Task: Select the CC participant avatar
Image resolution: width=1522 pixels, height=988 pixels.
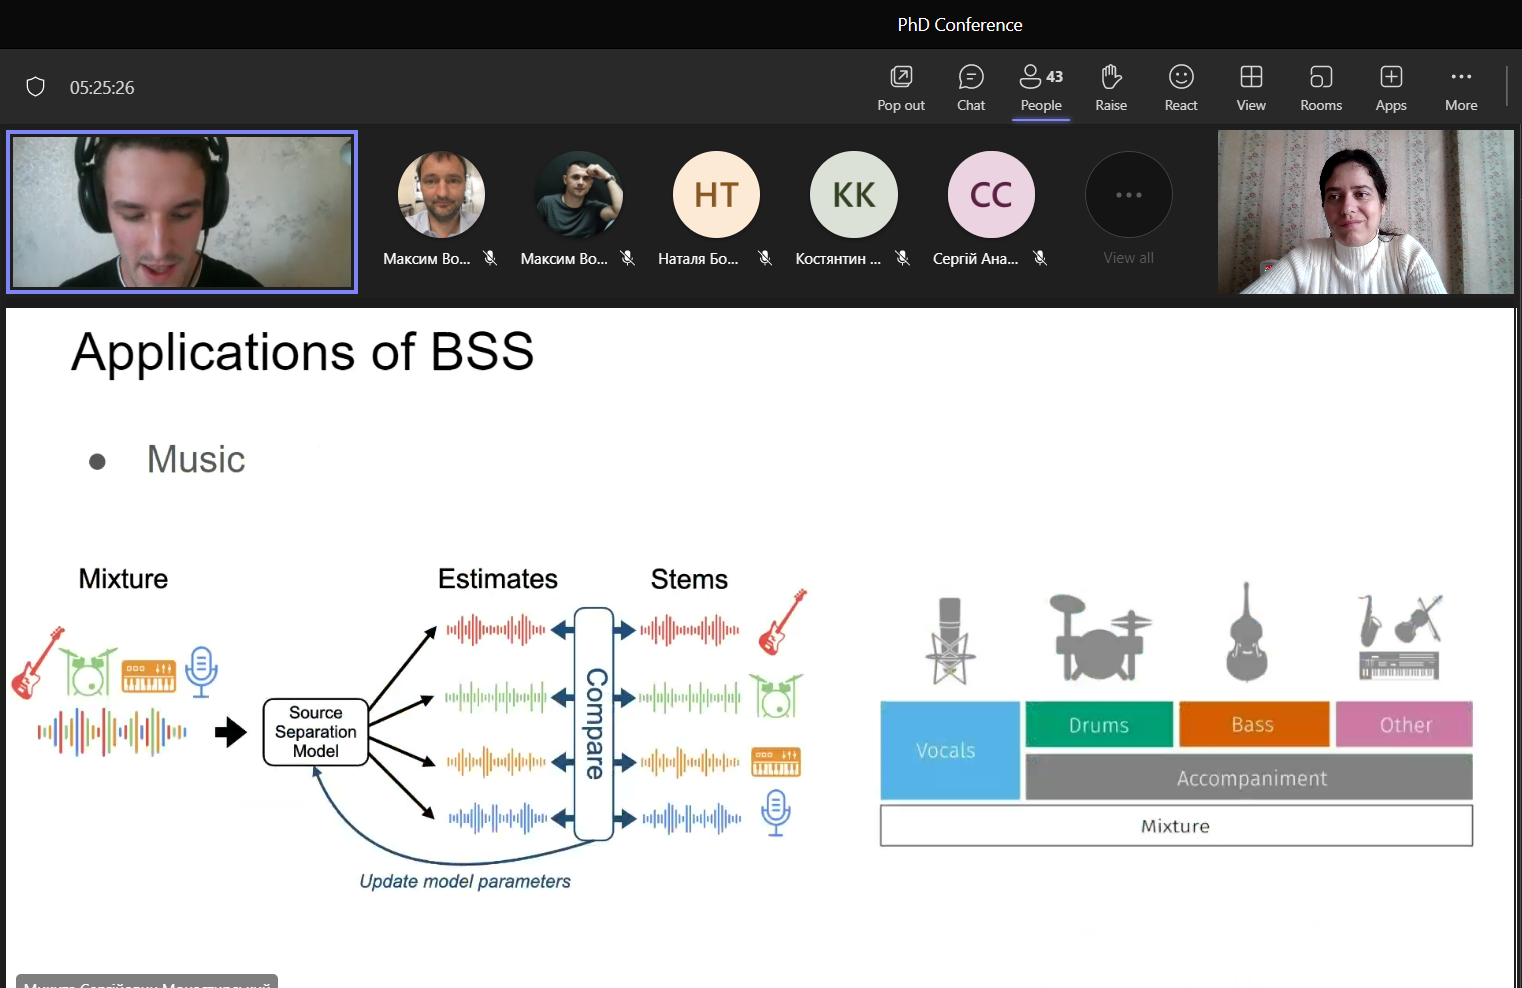Action: pyautogui.click(x=991, y=195)
